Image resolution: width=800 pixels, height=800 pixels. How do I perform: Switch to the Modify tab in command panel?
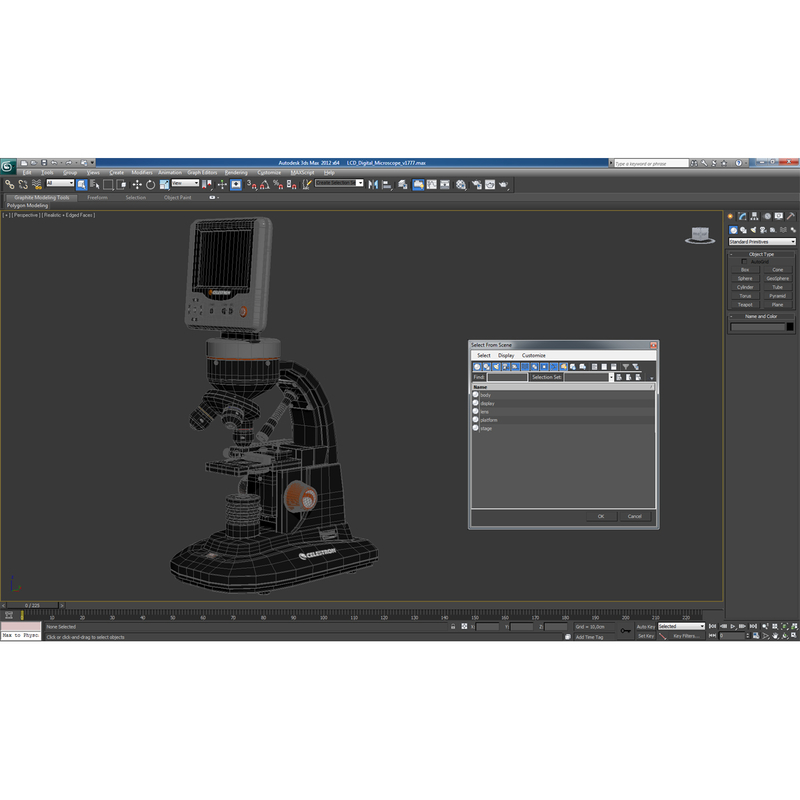[x=742, y=216]
